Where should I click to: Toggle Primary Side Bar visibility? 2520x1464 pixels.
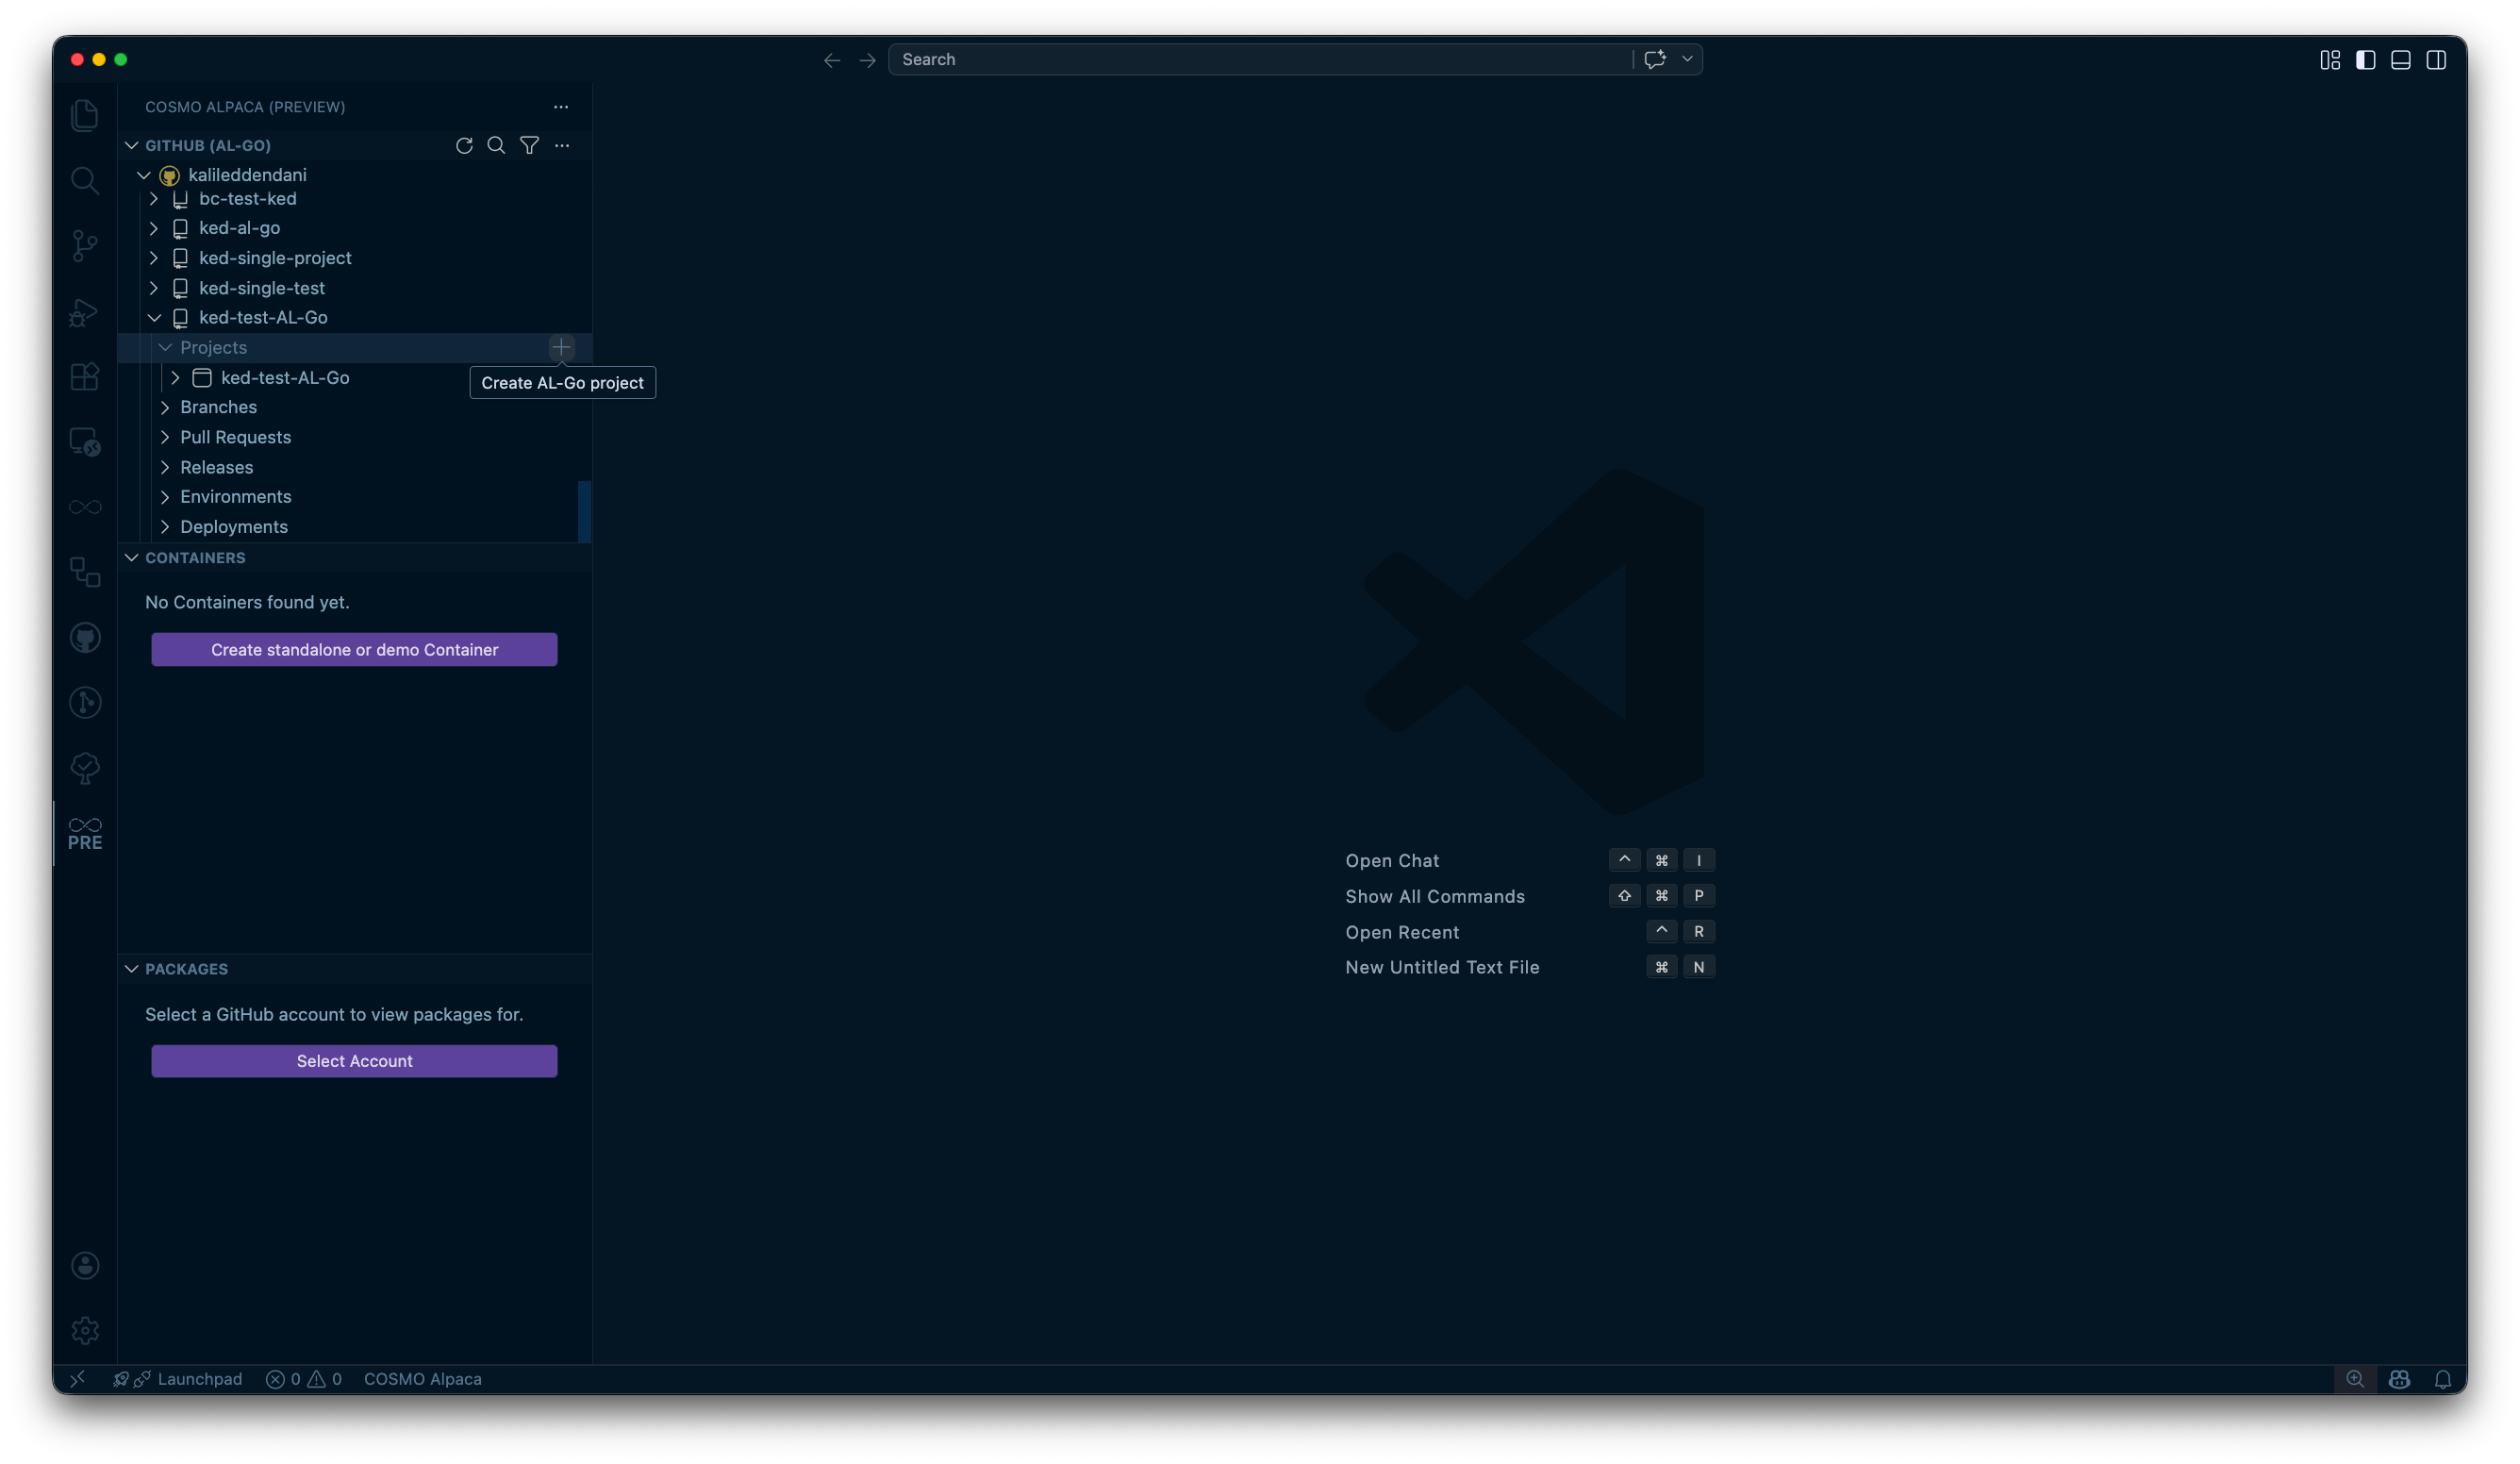point(2365,60)
